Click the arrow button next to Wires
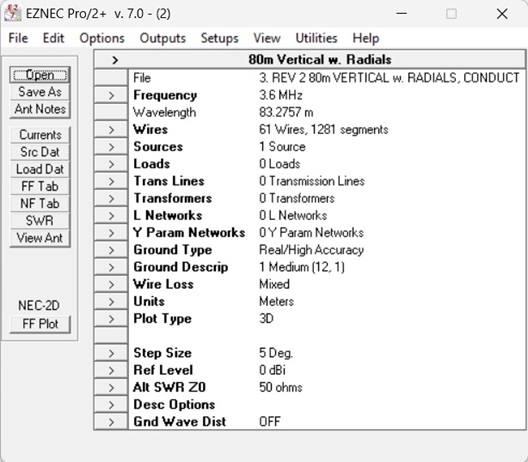The height and width of the screenshot is (462, 528). 111,130
